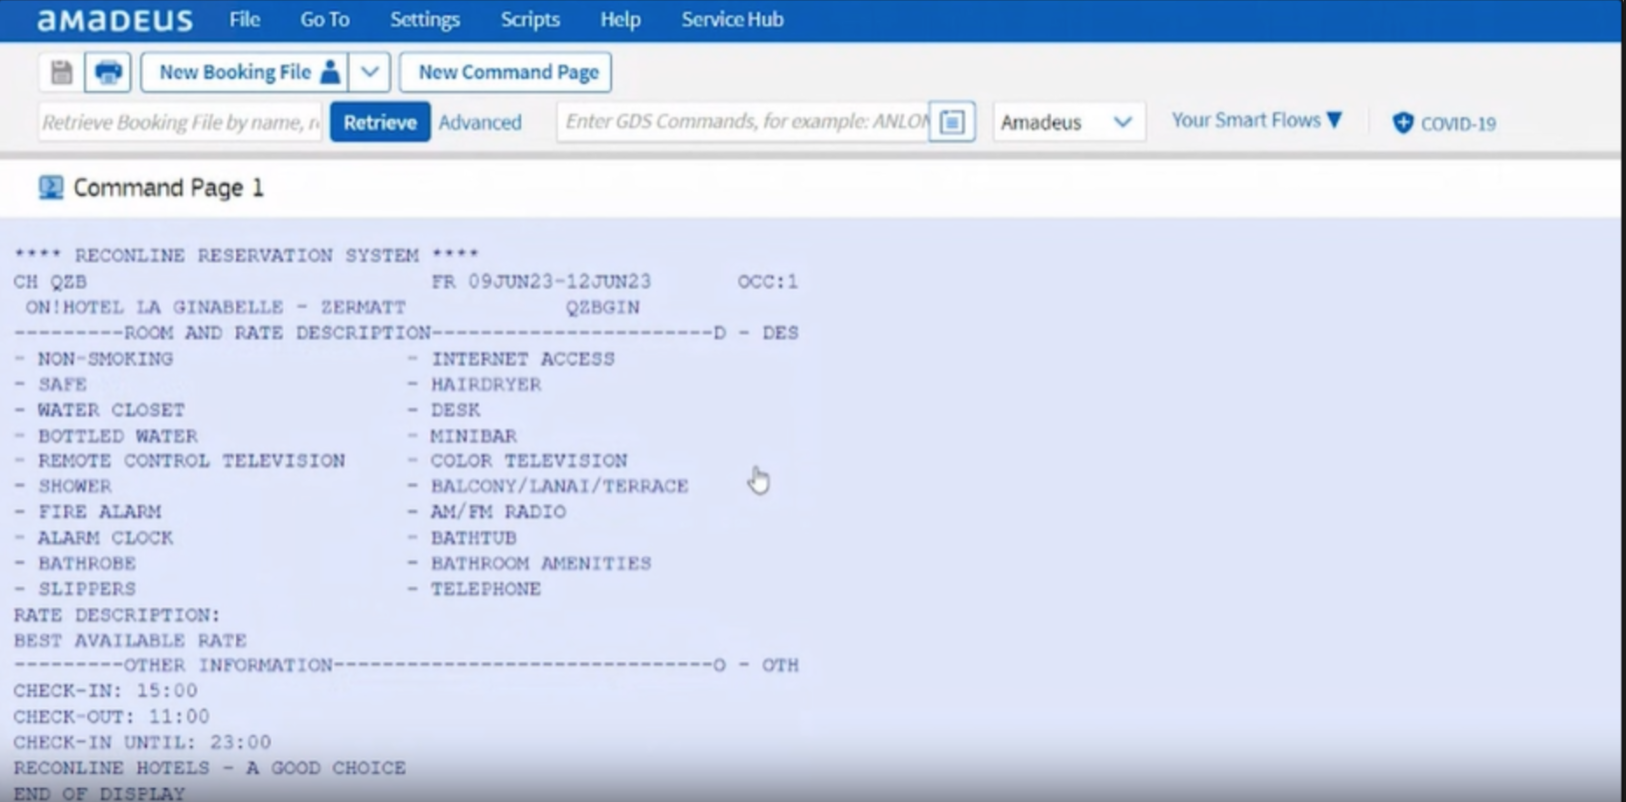
Task: Open the Service Hub menu
Action: [732, 19]
